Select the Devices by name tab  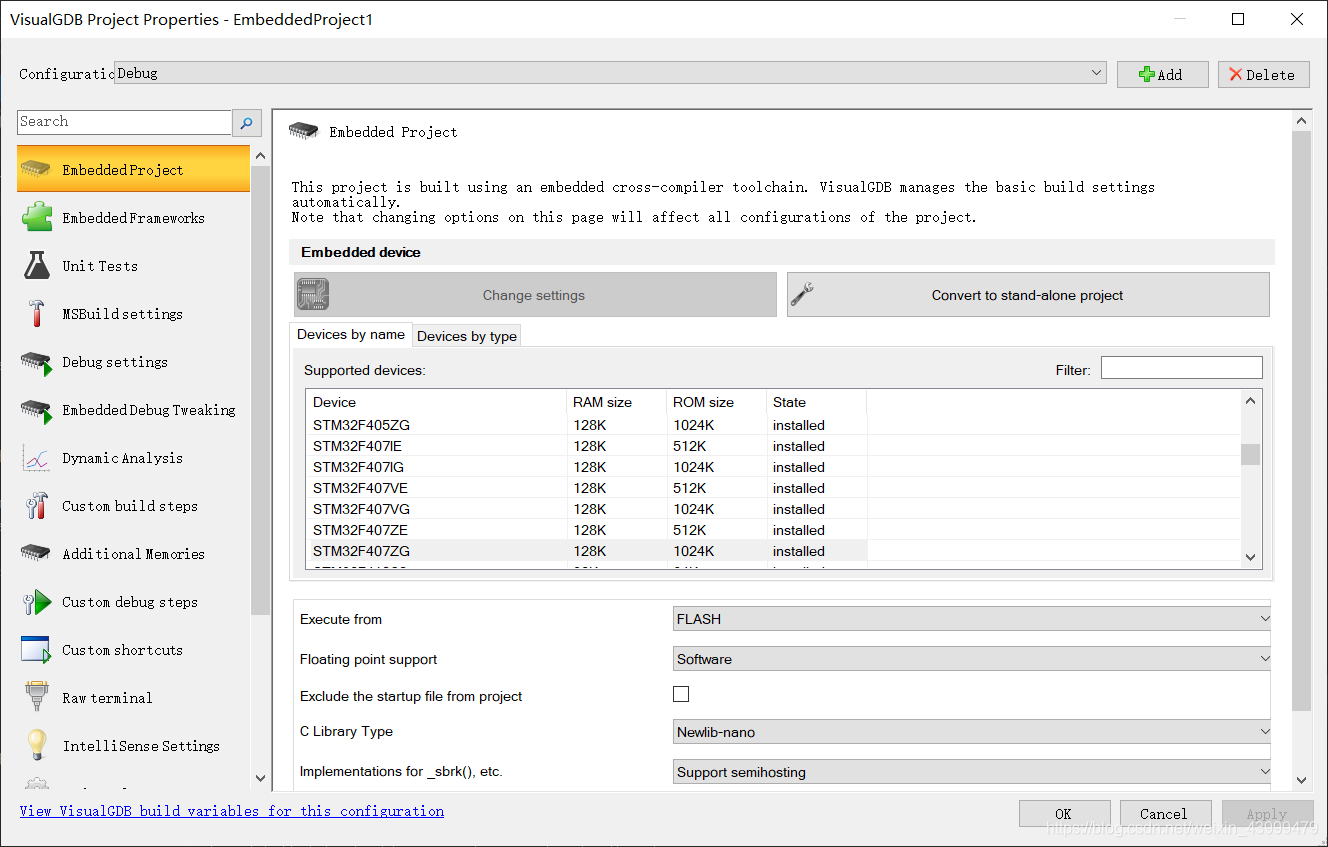351,335
